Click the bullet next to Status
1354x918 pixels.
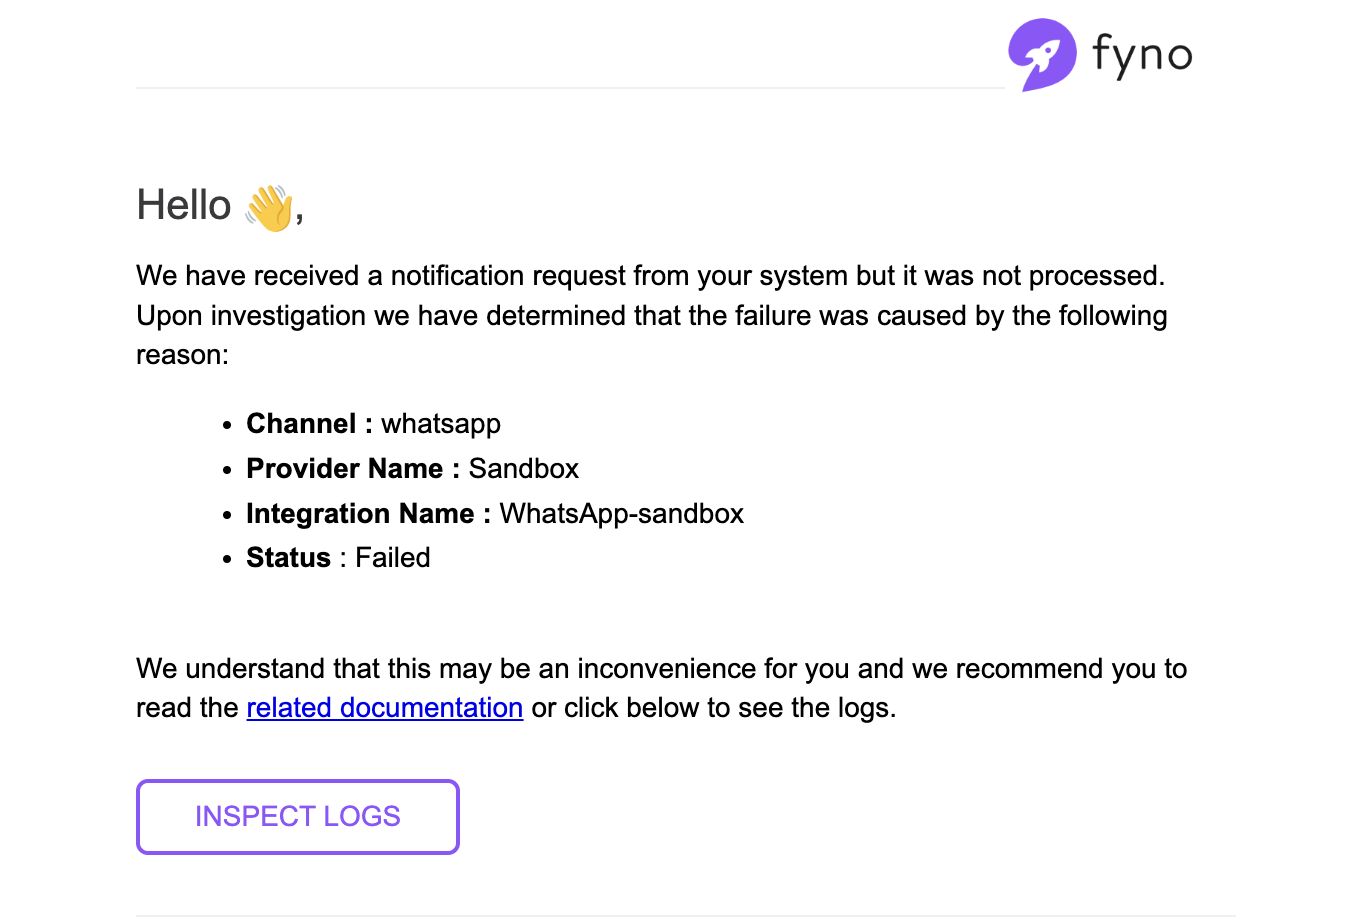[x=227, y=558]
